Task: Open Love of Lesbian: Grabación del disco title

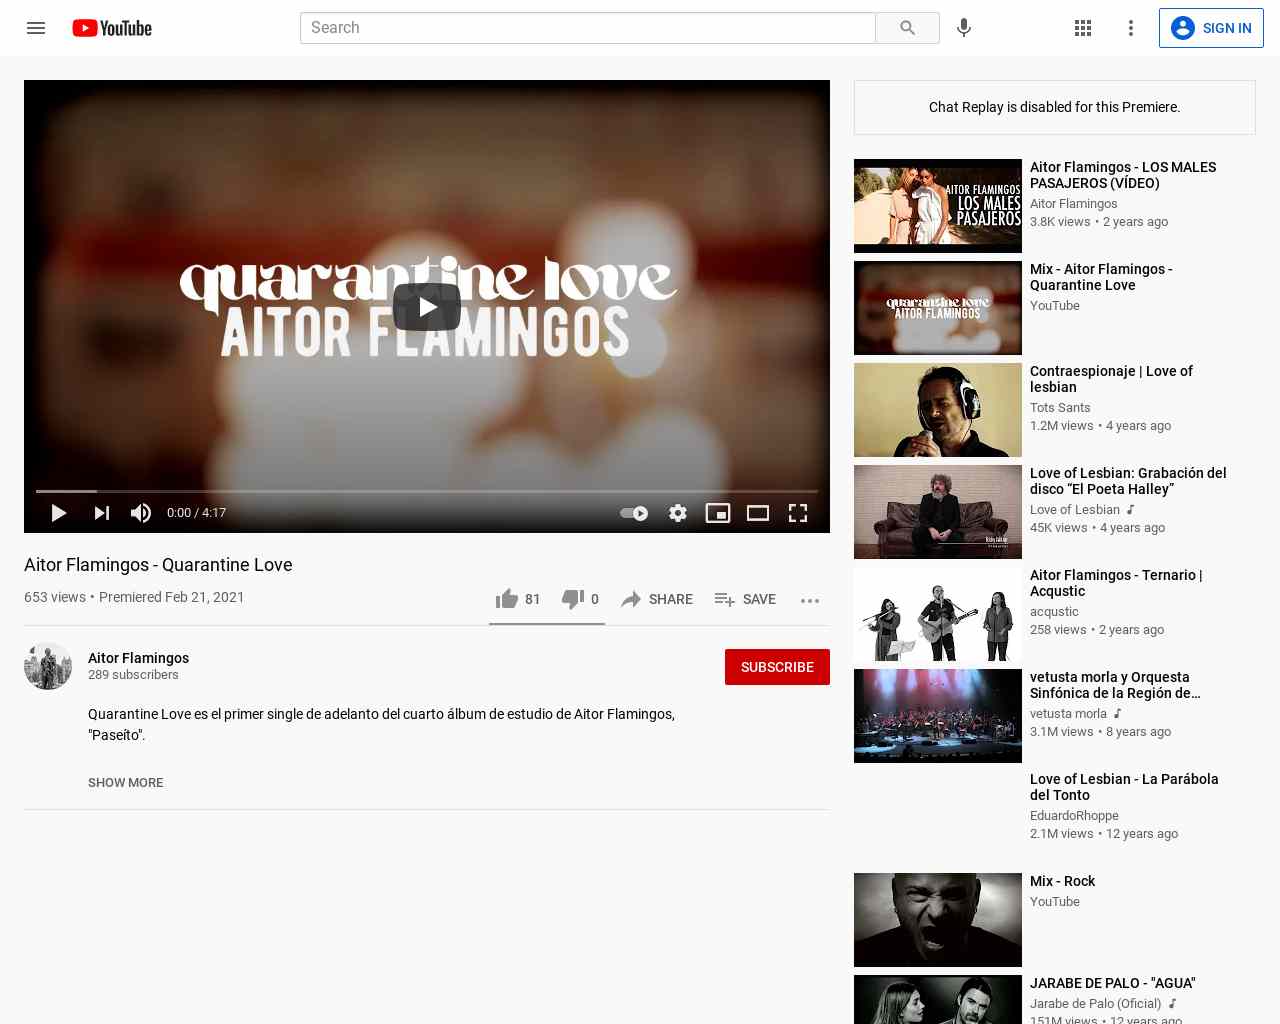Action: [1128, 481]
